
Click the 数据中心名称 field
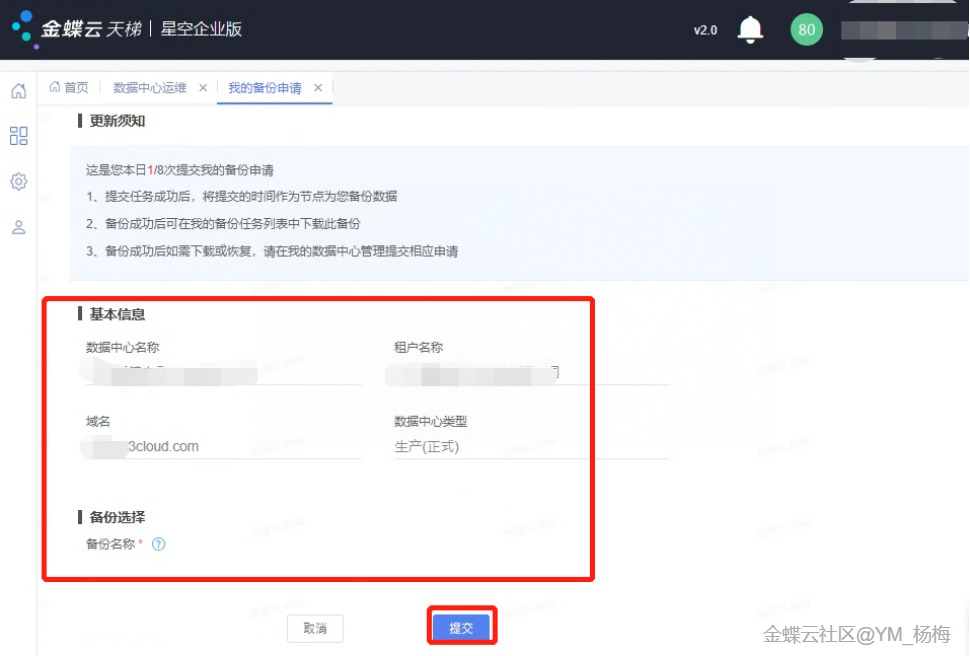223,373
